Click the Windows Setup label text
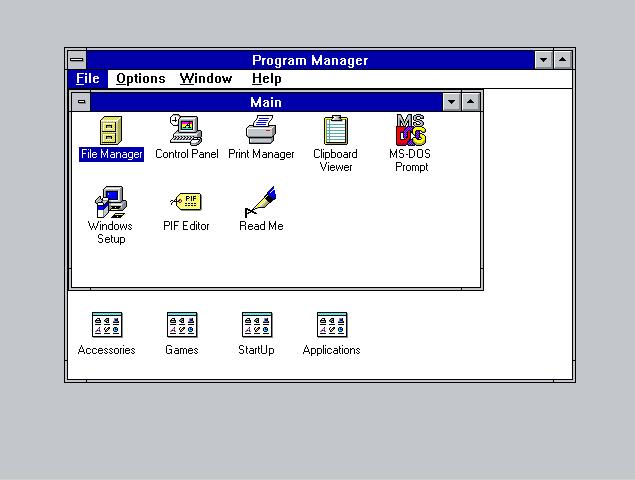 click(110, 233)
